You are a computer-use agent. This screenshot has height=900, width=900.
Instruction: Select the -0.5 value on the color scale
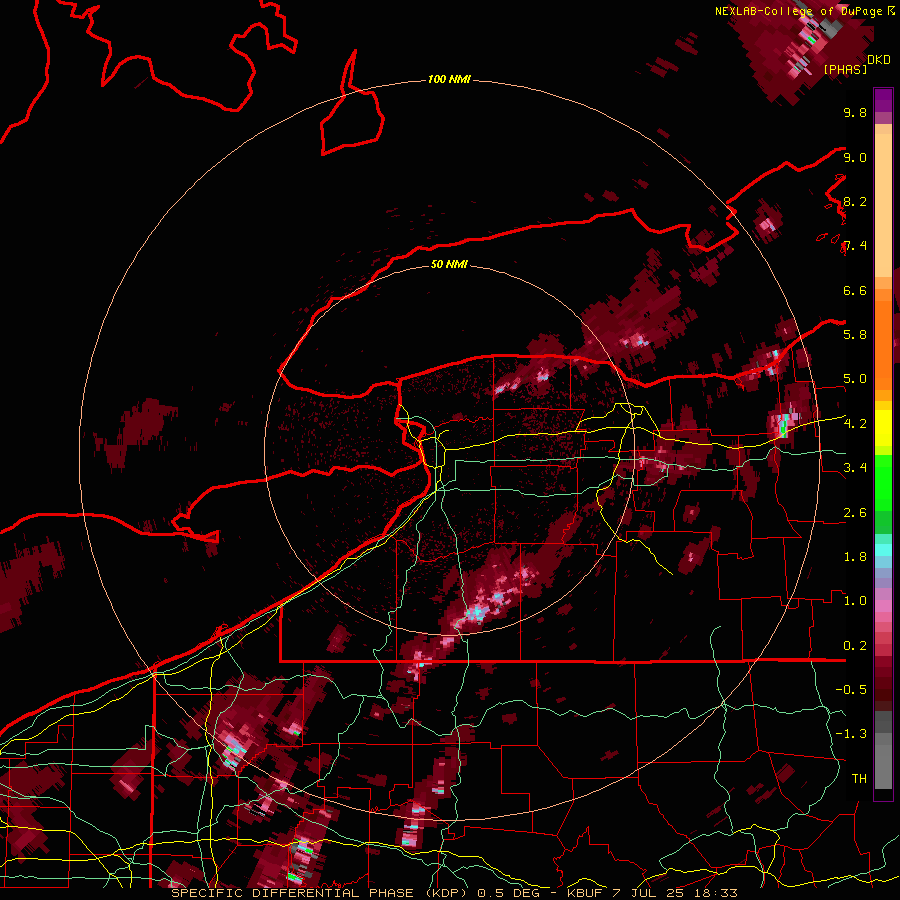click(x=851, y=690)
